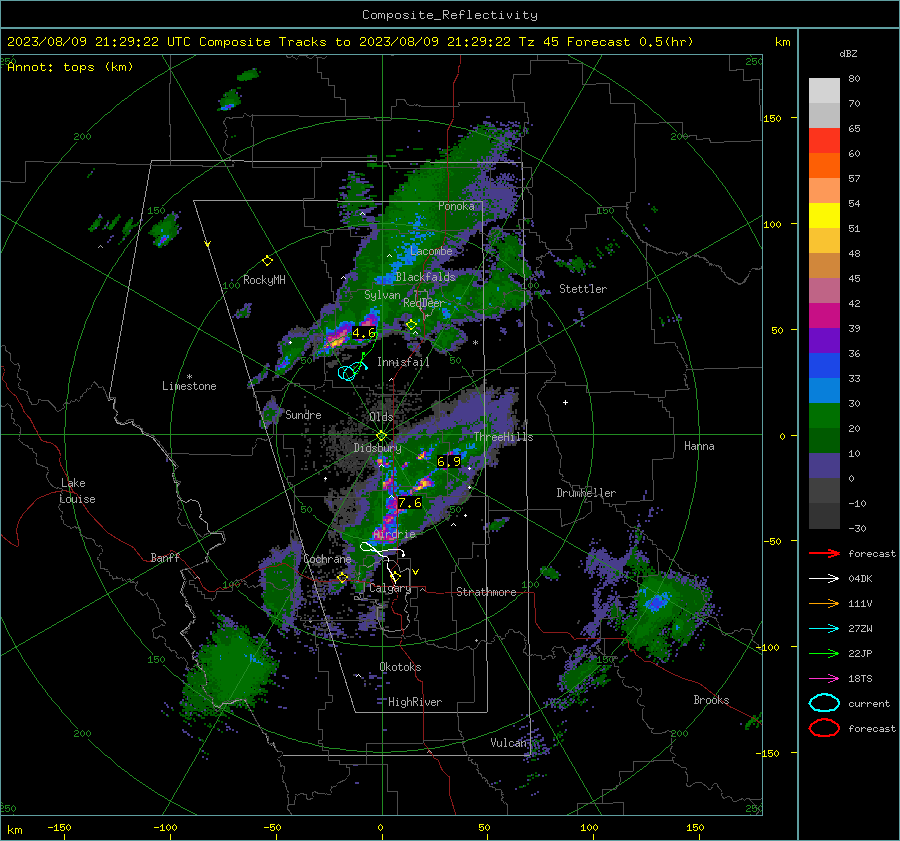
Task: Click the 60 dBZ red color swatch
Action: (824, 141)
